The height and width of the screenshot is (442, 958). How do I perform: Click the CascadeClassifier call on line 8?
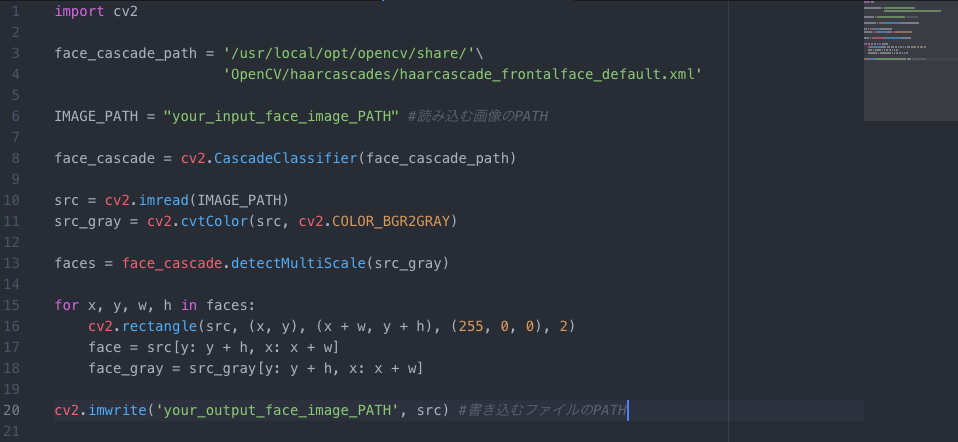[x=286, y=158]
